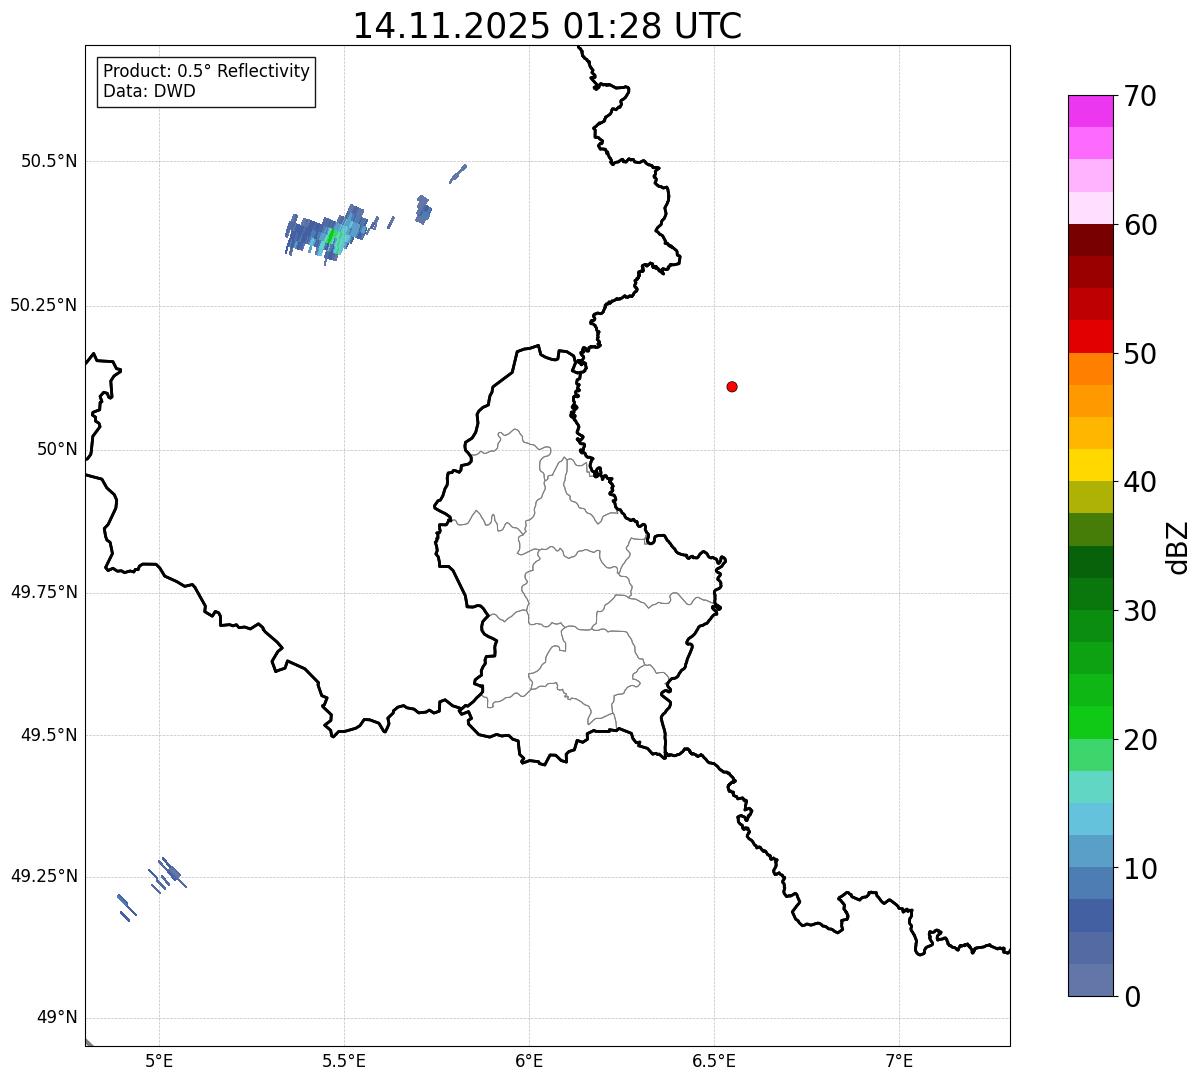Click the dark maroon colorbar segment below 60

click(1091, 240)
